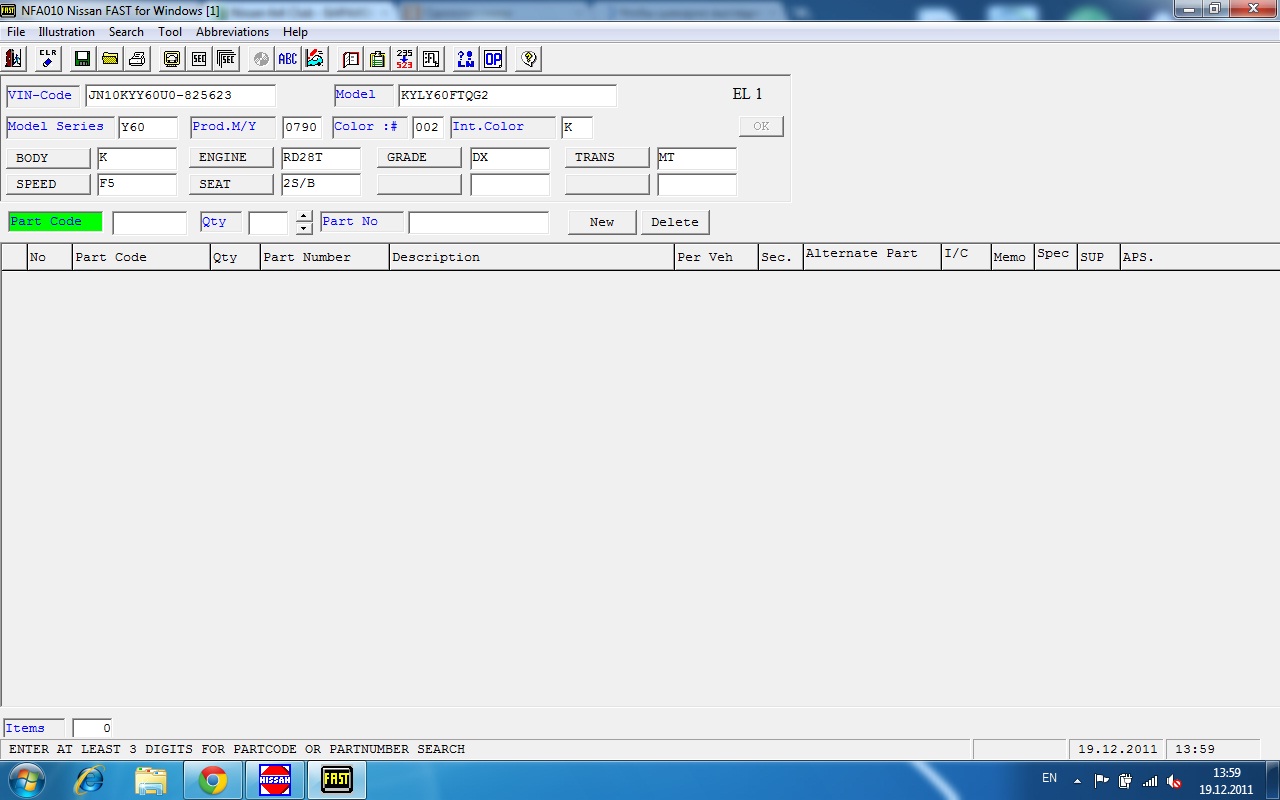Image resolution: width=1280 pixels, height=800 pixels.
Task: Click the greyed-out disc icon
Action: [x=261, y=59]
